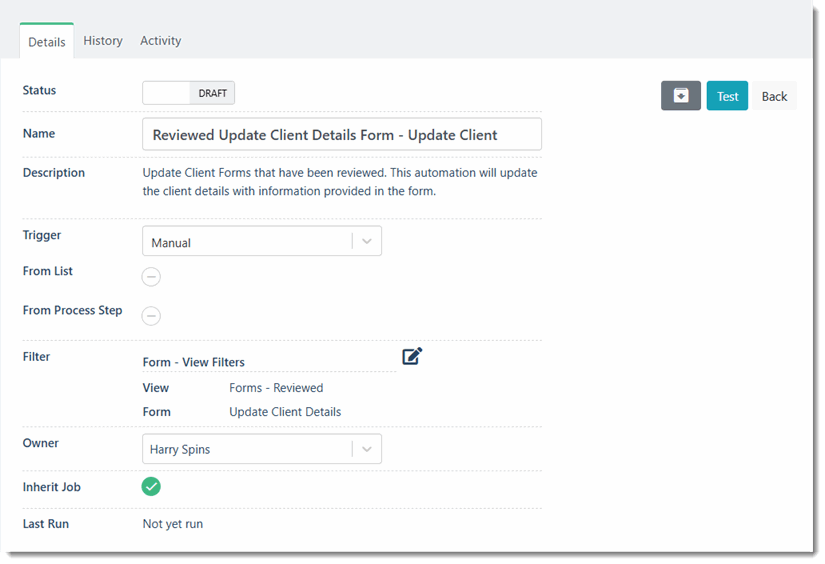
Task: Toggle the Status DRAFT switch
Action: (188, 93)
